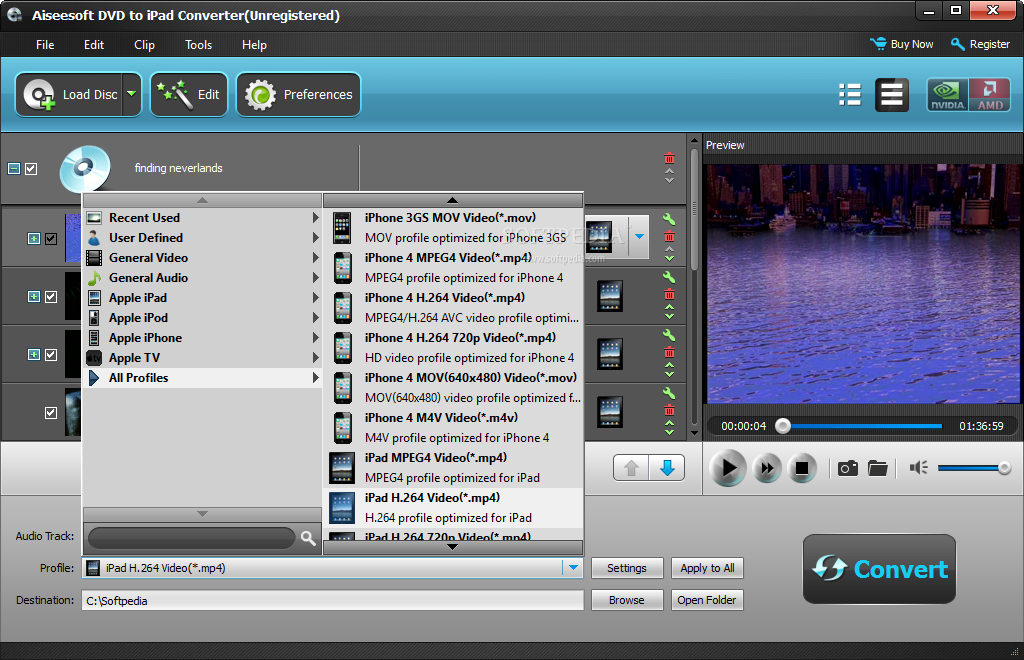1024x660 pixels.
Task: Toggle NVIDIA acceleration icon
Action: pos(947,95)
